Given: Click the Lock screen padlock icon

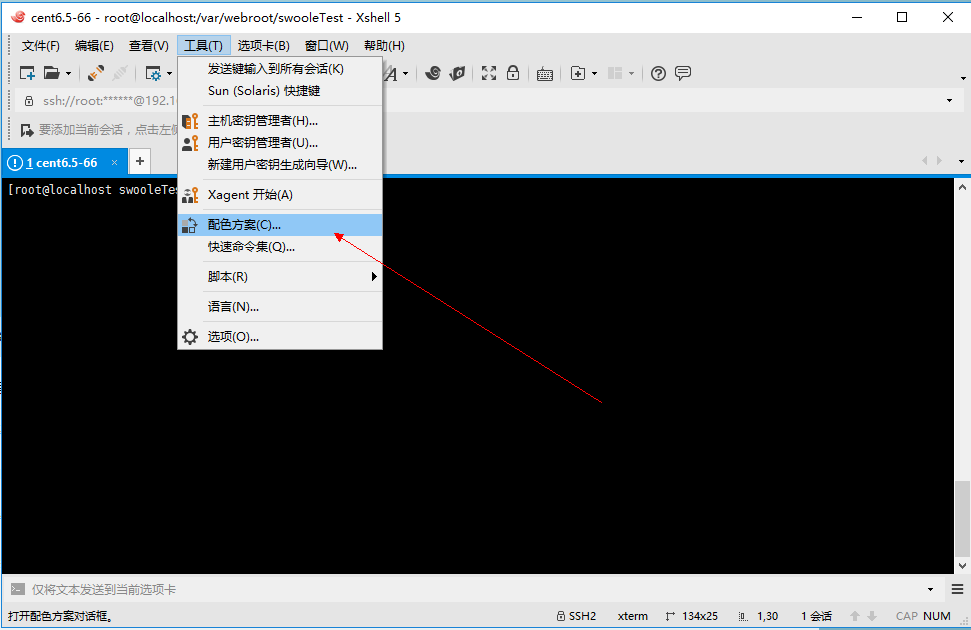Looking at the screenshot, I should coord(513,73).
